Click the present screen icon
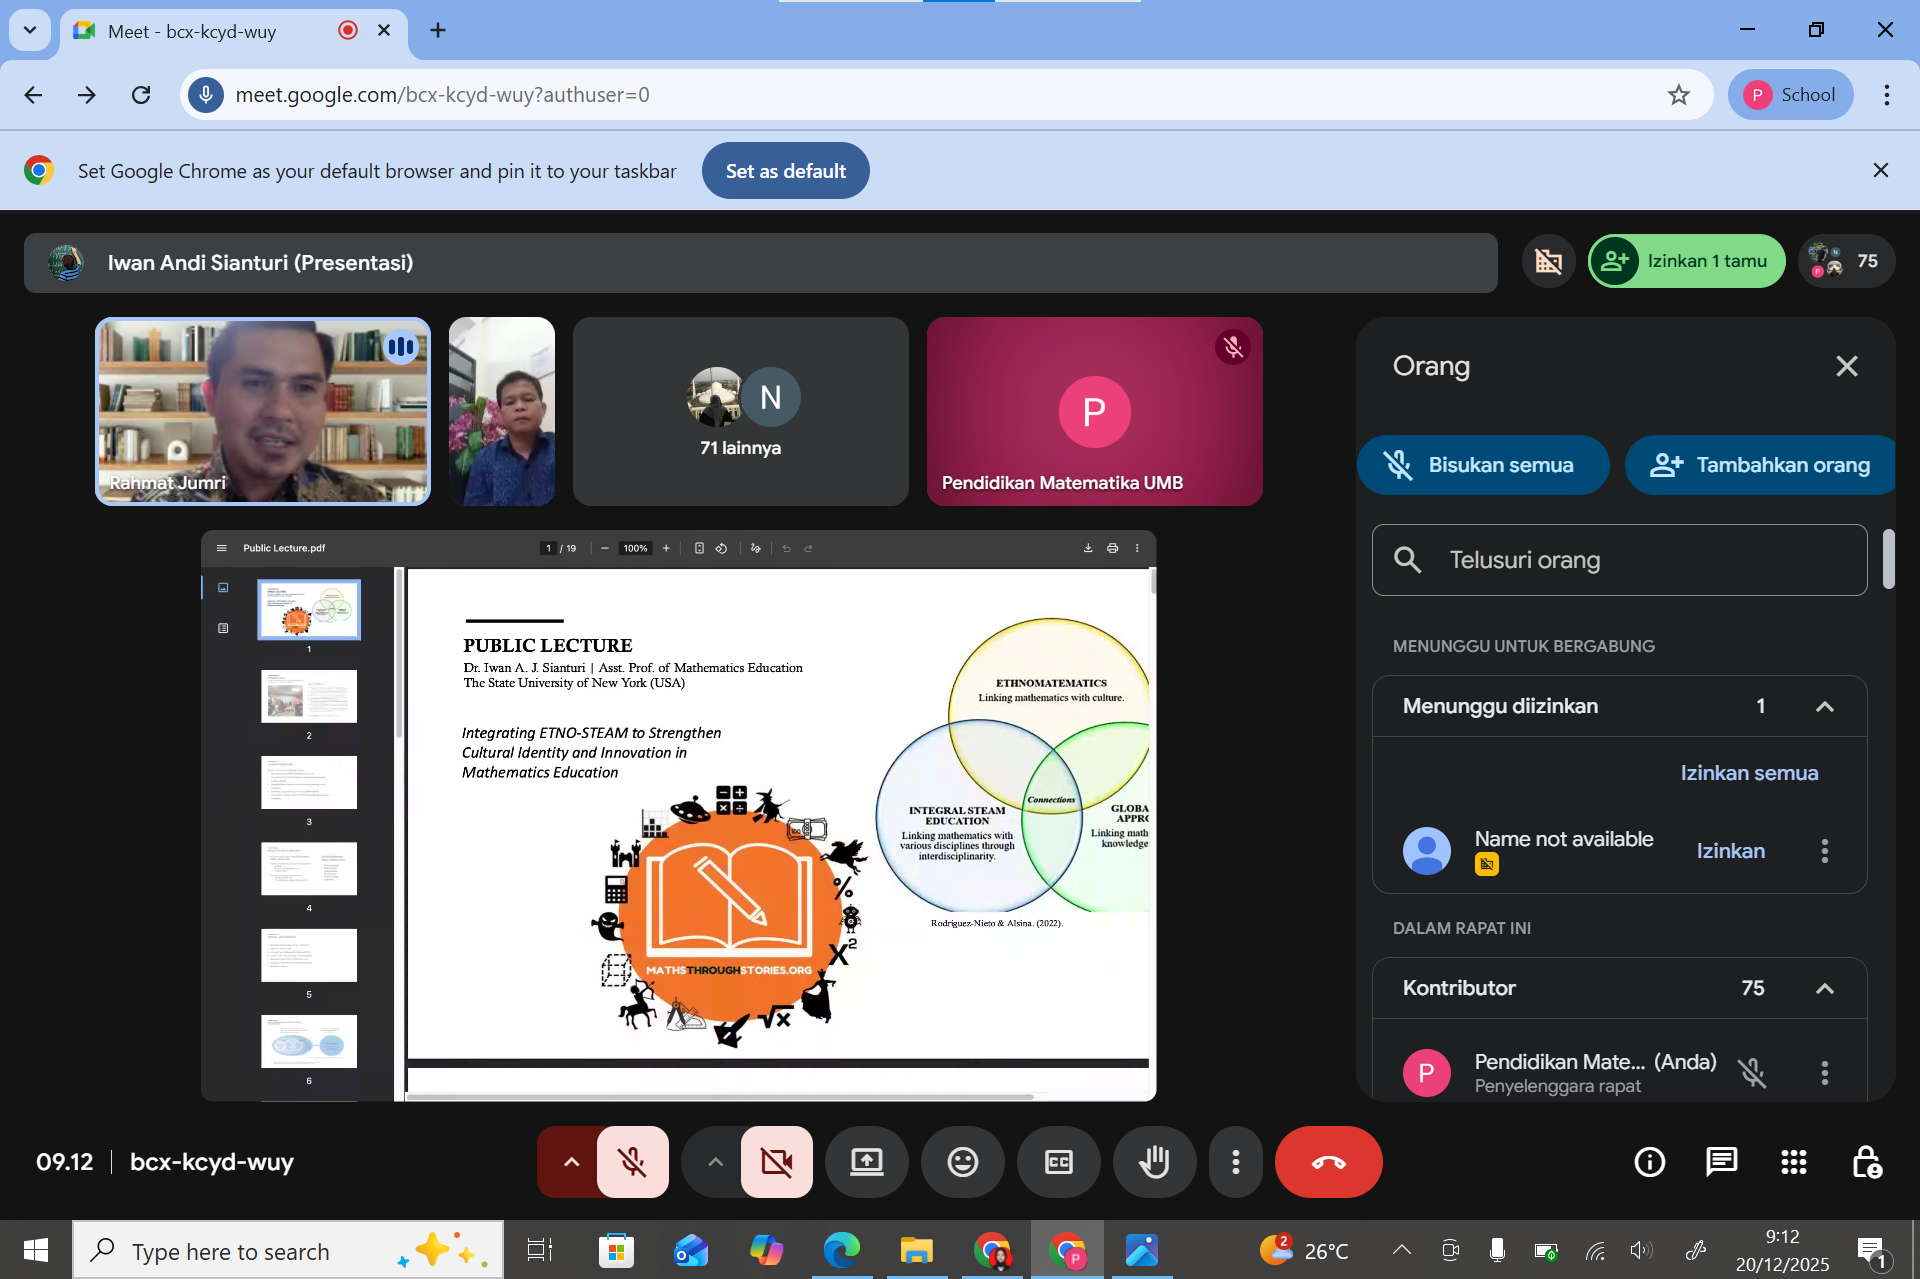Image resolution: width=1920 pixels, height=1279 pixels. point(866,1162)
